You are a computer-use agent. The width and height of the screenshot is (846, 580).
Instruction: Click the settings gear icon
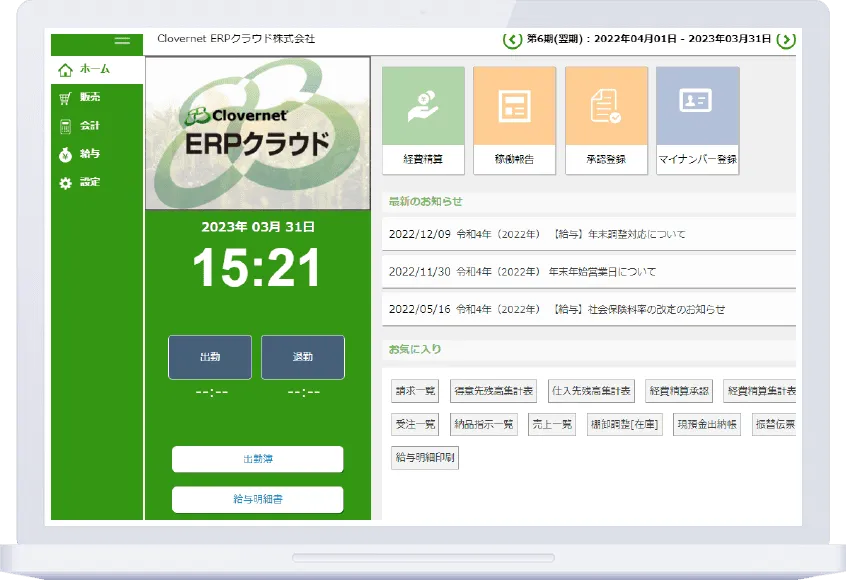(65, 183)
